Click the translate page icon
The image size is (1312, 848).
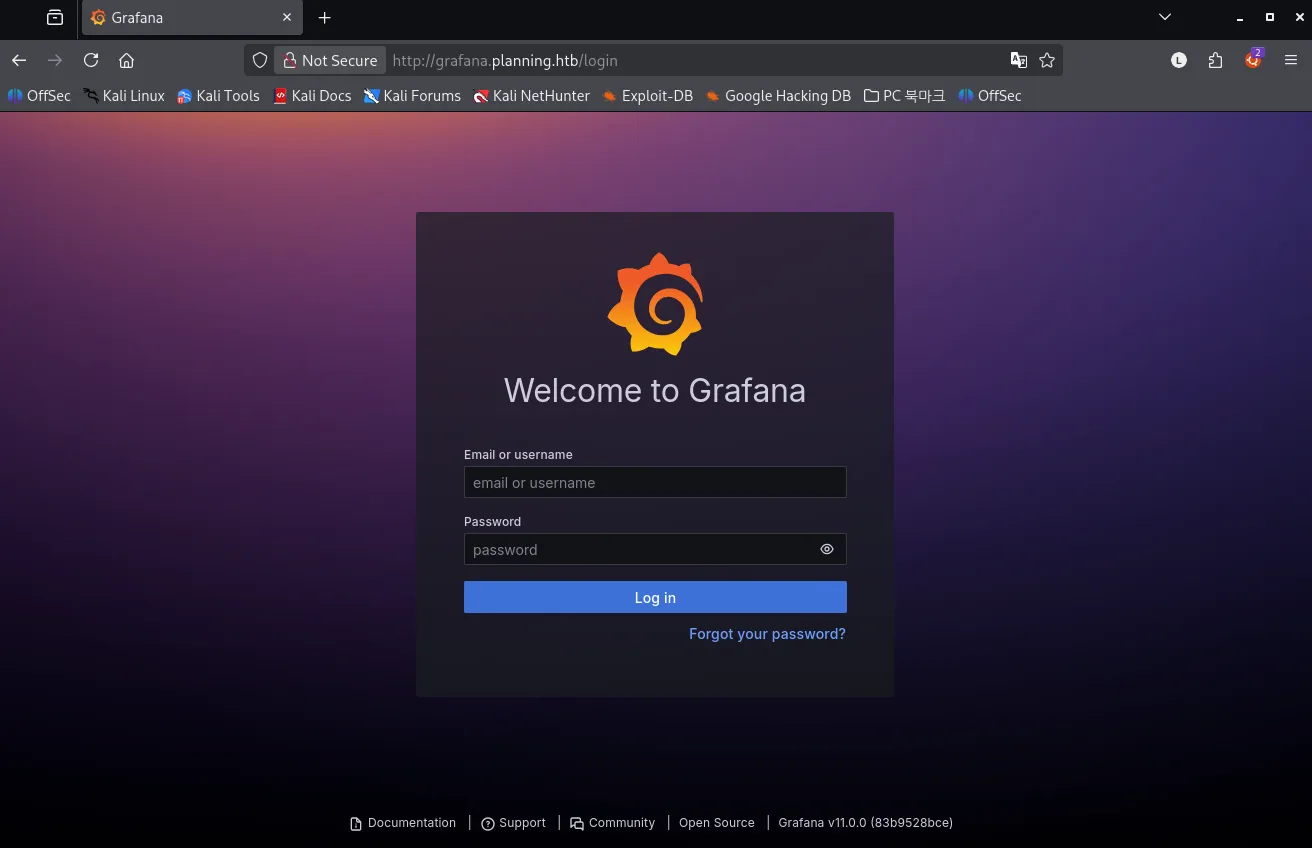(x=1019, y=60)
